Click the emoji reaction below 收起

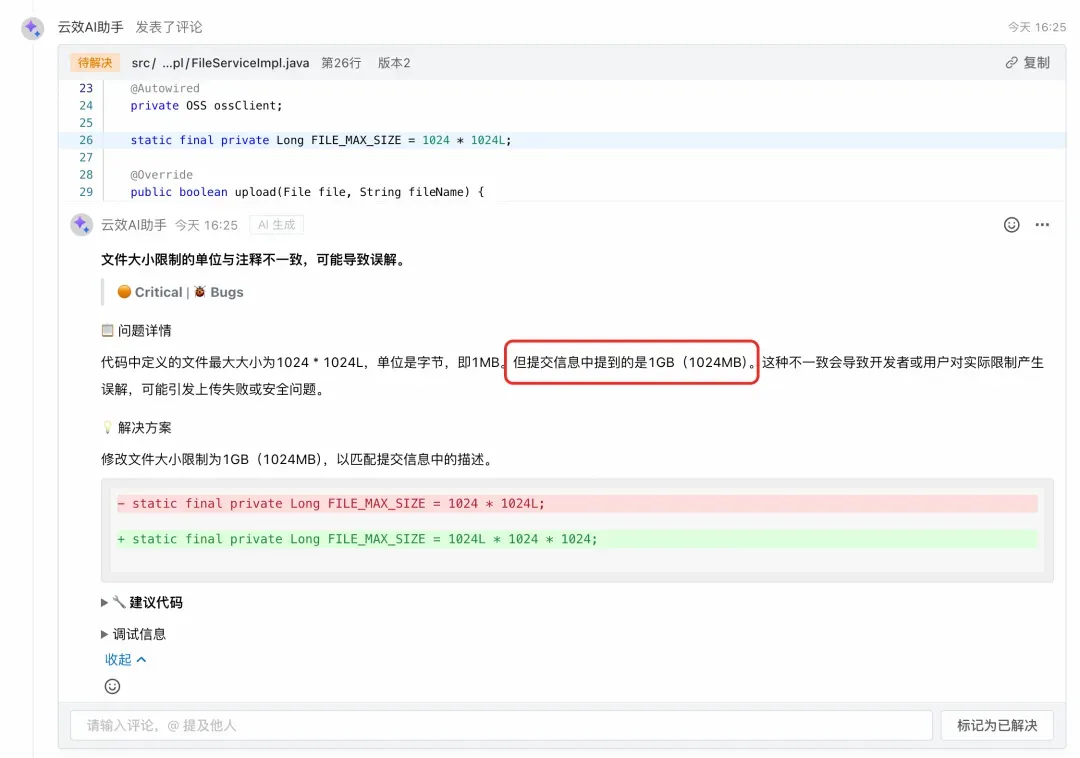(112, 686)
